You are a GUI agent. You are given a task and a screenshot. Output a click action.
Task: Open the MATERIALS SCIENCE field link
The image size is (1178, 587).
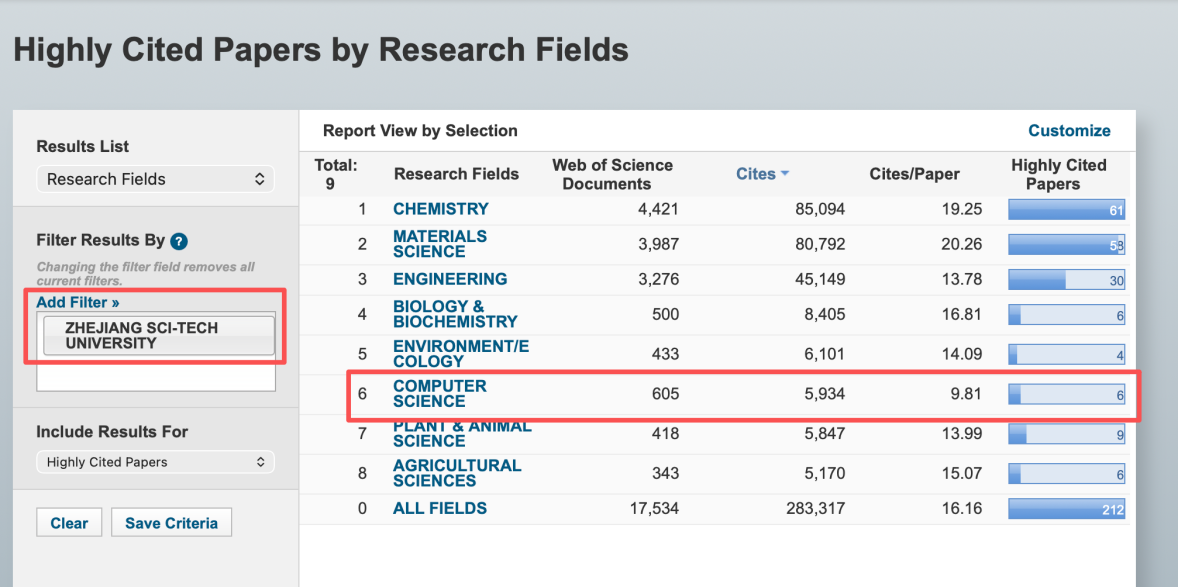440,244
